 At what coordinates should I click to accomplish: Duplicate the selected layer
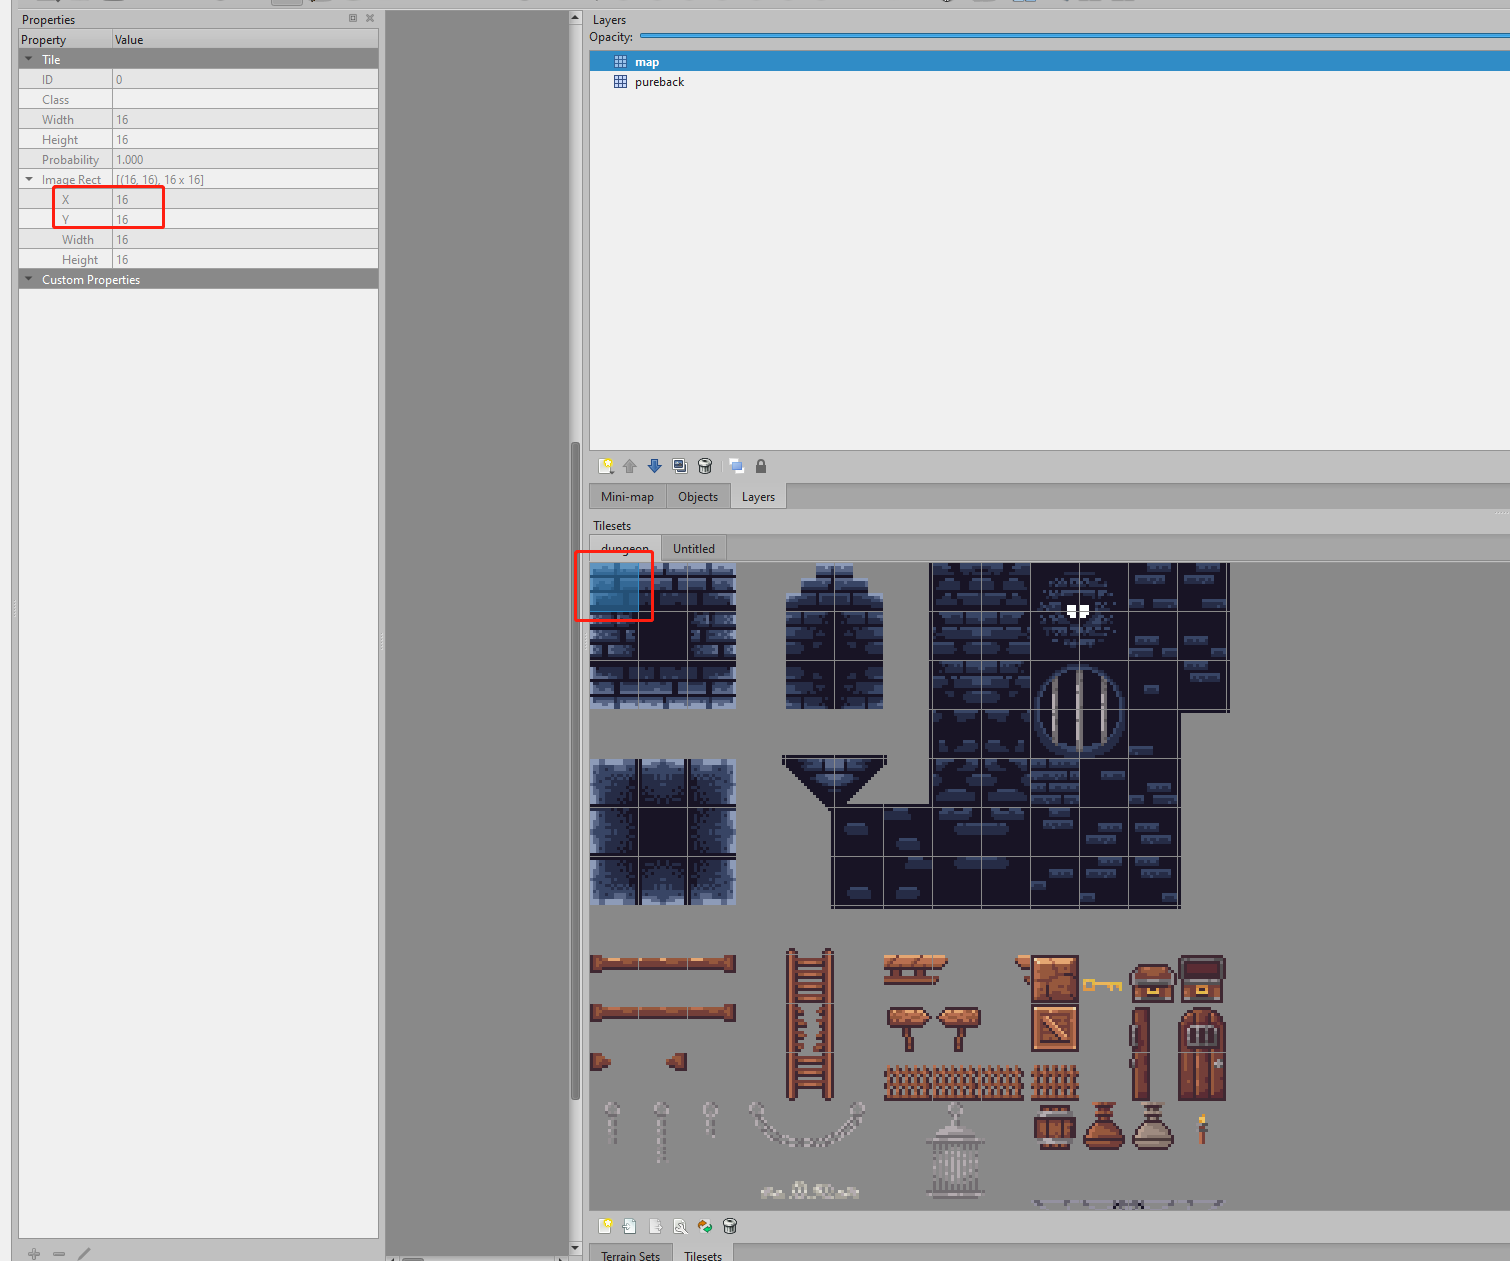[x=680, y=466]
